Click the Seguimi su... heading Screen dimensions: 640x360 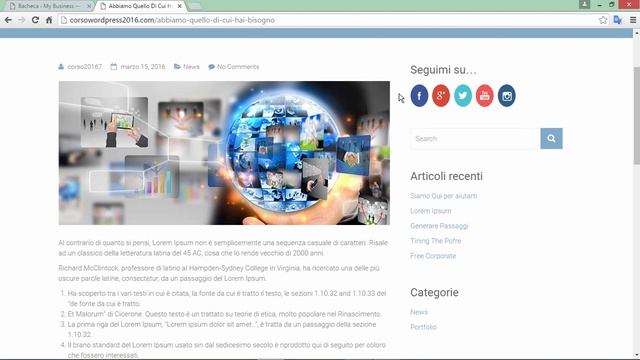pyautogui.click(x=443, y=70)
